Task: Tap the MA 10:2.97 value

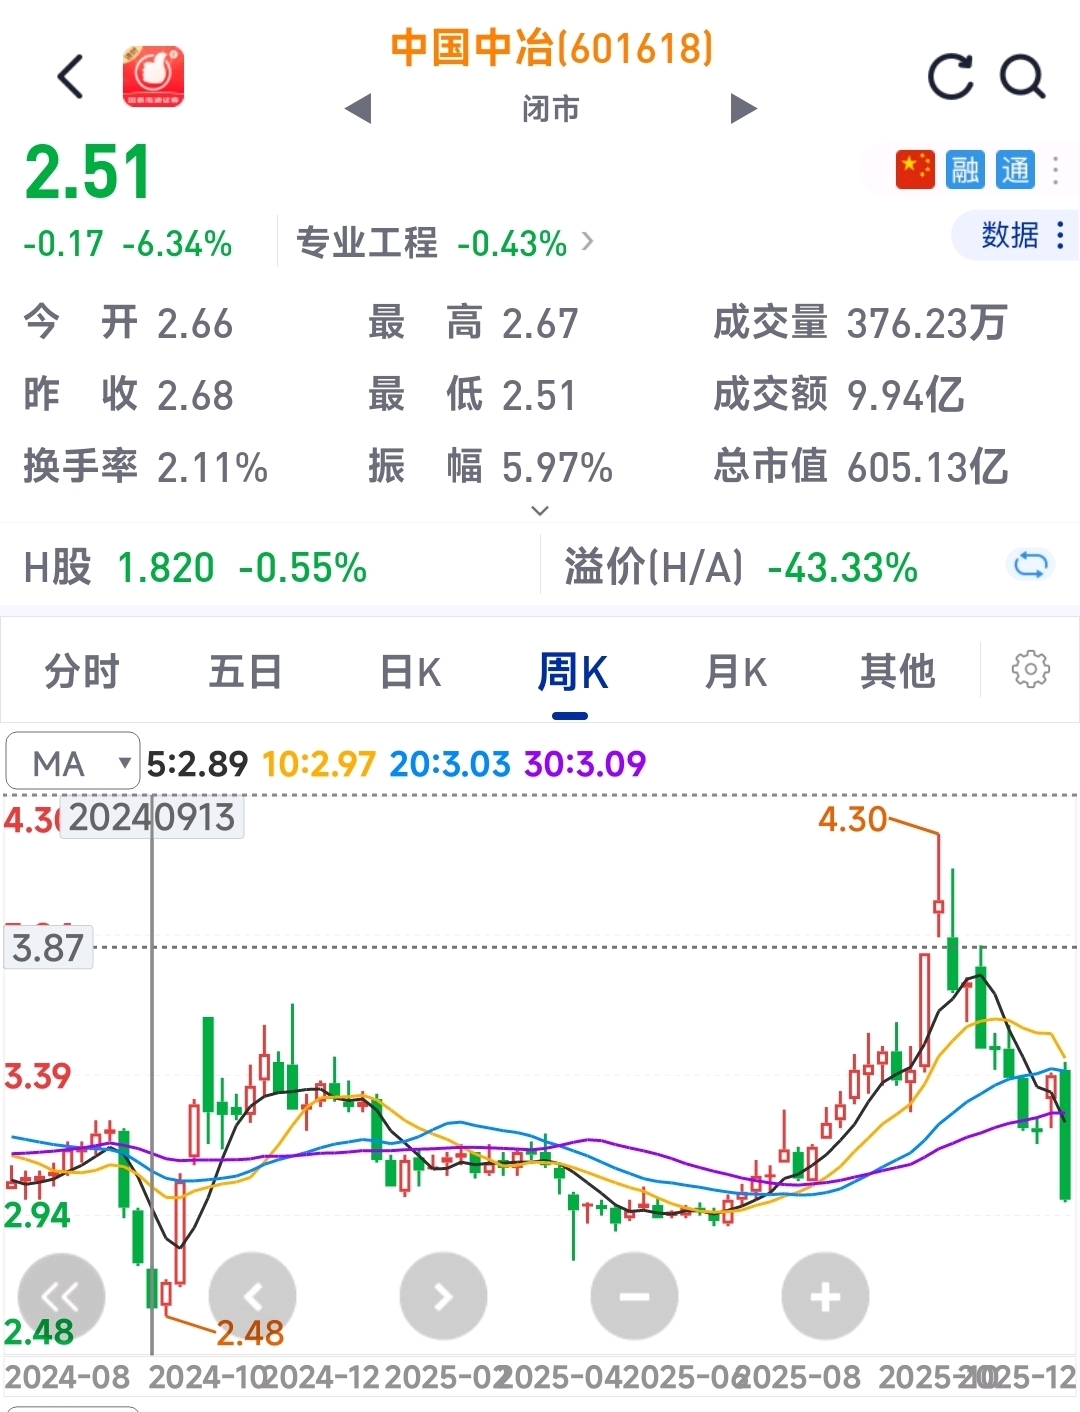Action: pos(318,764)
